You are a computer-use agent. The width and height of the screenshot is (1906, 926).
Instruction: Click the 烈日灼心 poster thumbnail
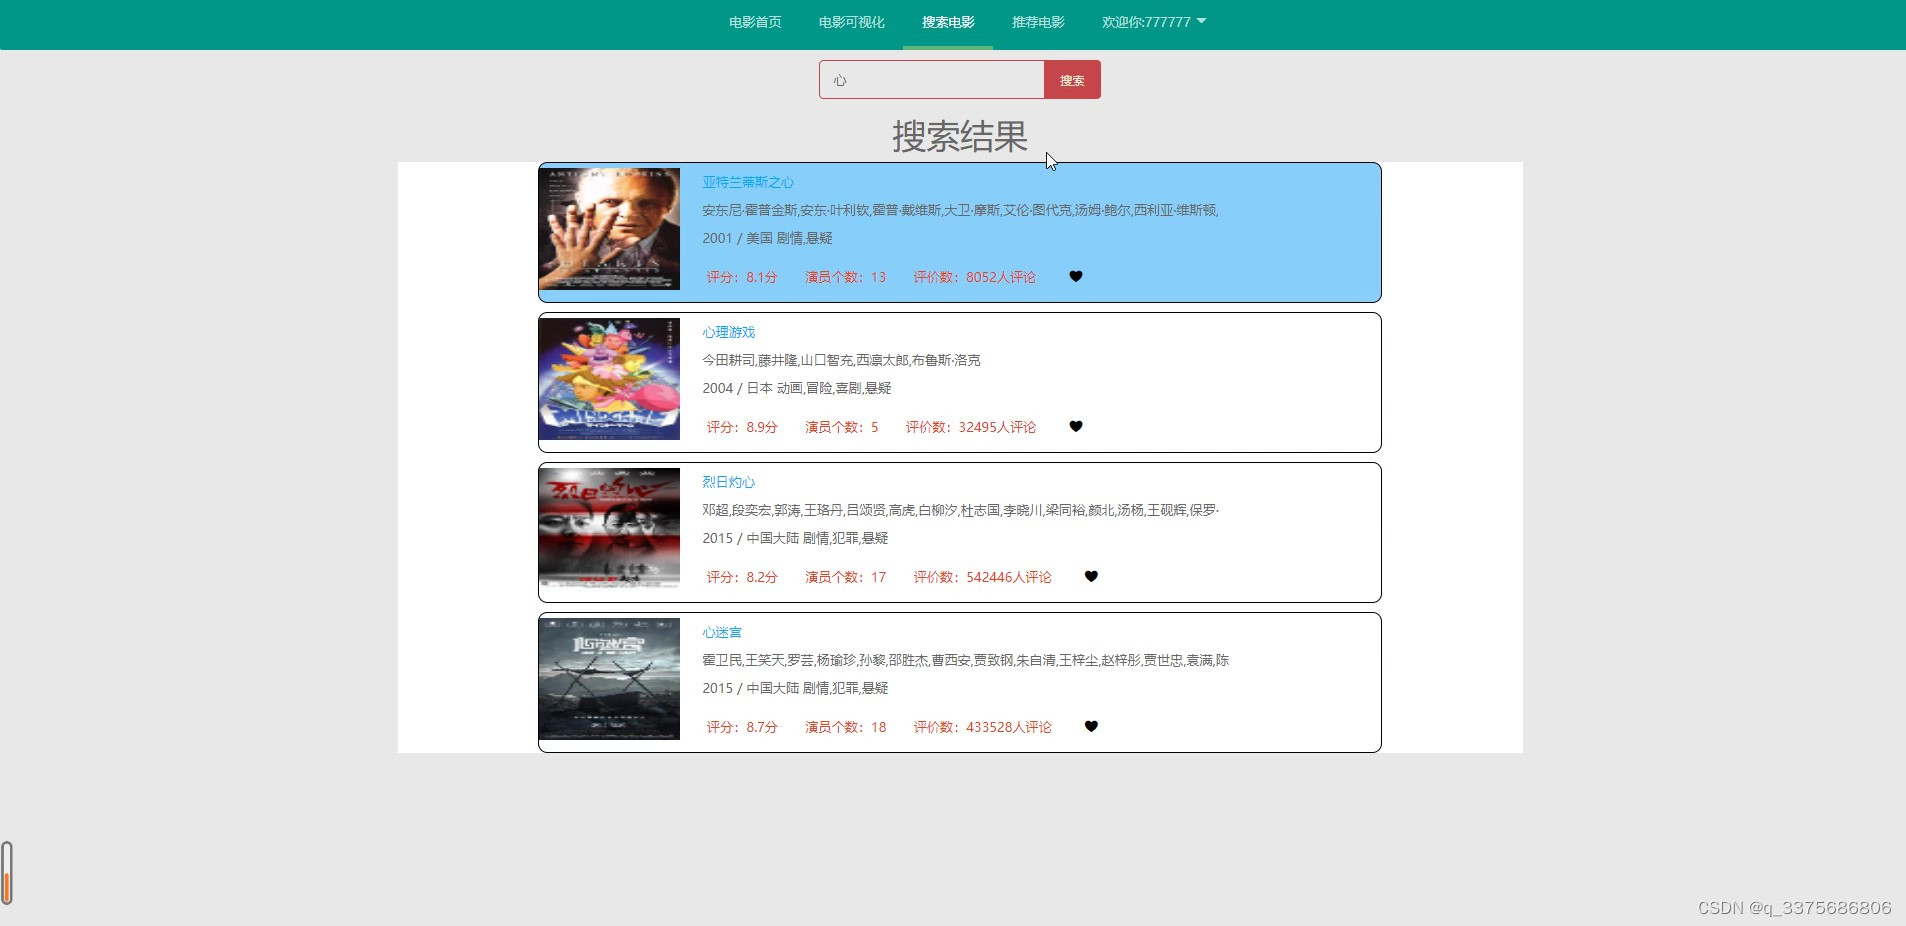[x=609, y=529]
